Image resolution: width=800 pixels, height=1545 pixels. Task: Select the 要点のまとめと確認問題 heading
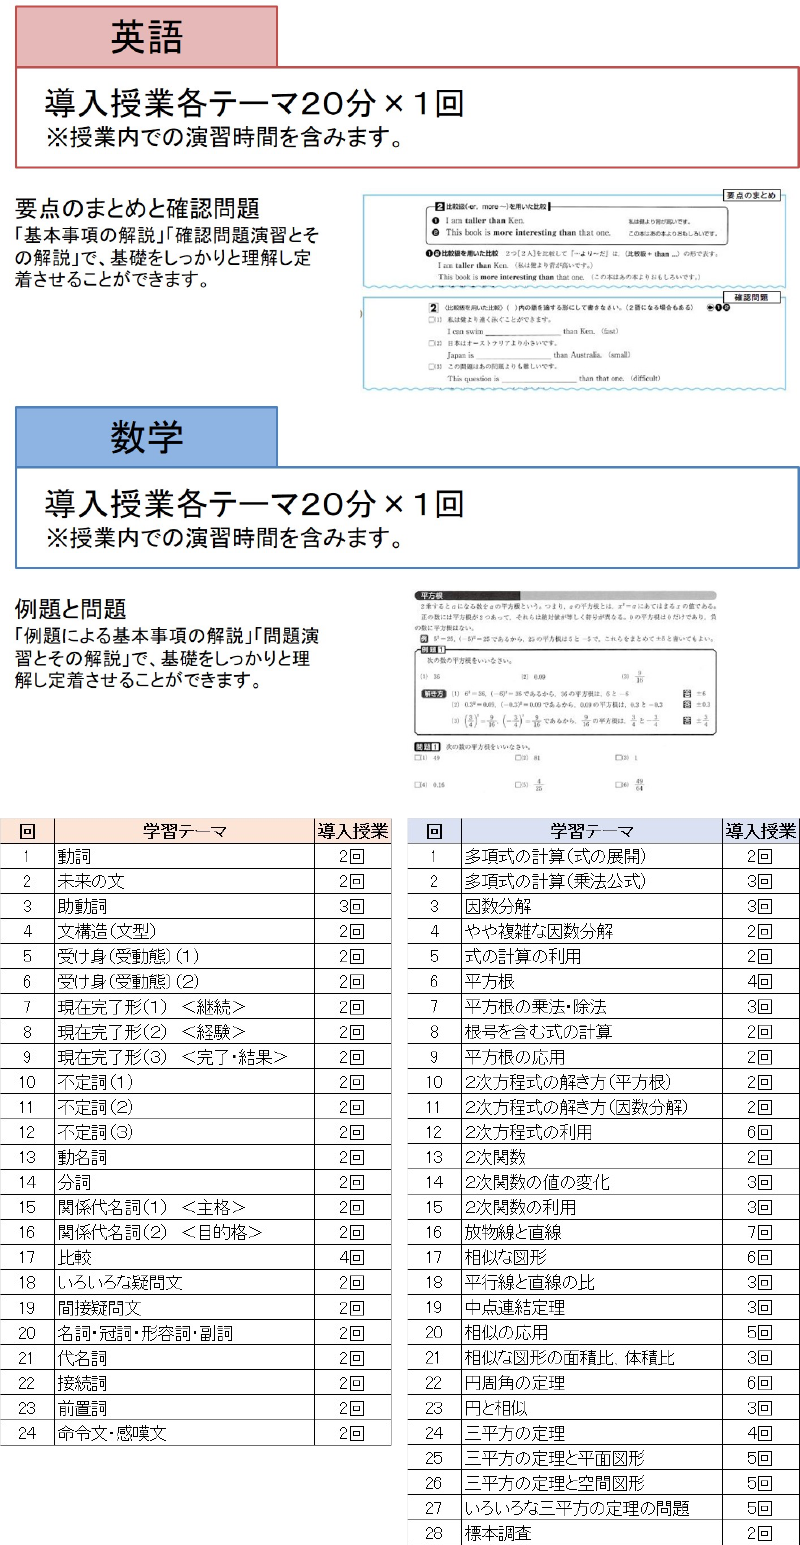click(137, 208)
